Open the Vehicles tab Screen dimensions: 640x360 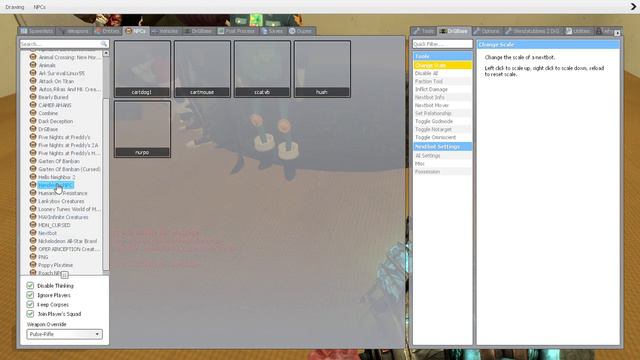point(165,31)
